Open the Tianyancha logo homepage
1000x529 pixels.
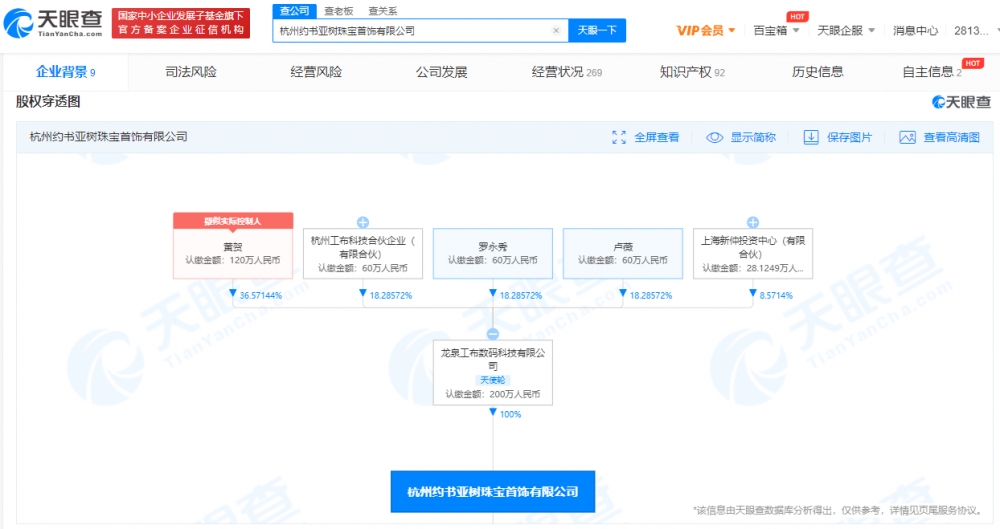[53, 24]
